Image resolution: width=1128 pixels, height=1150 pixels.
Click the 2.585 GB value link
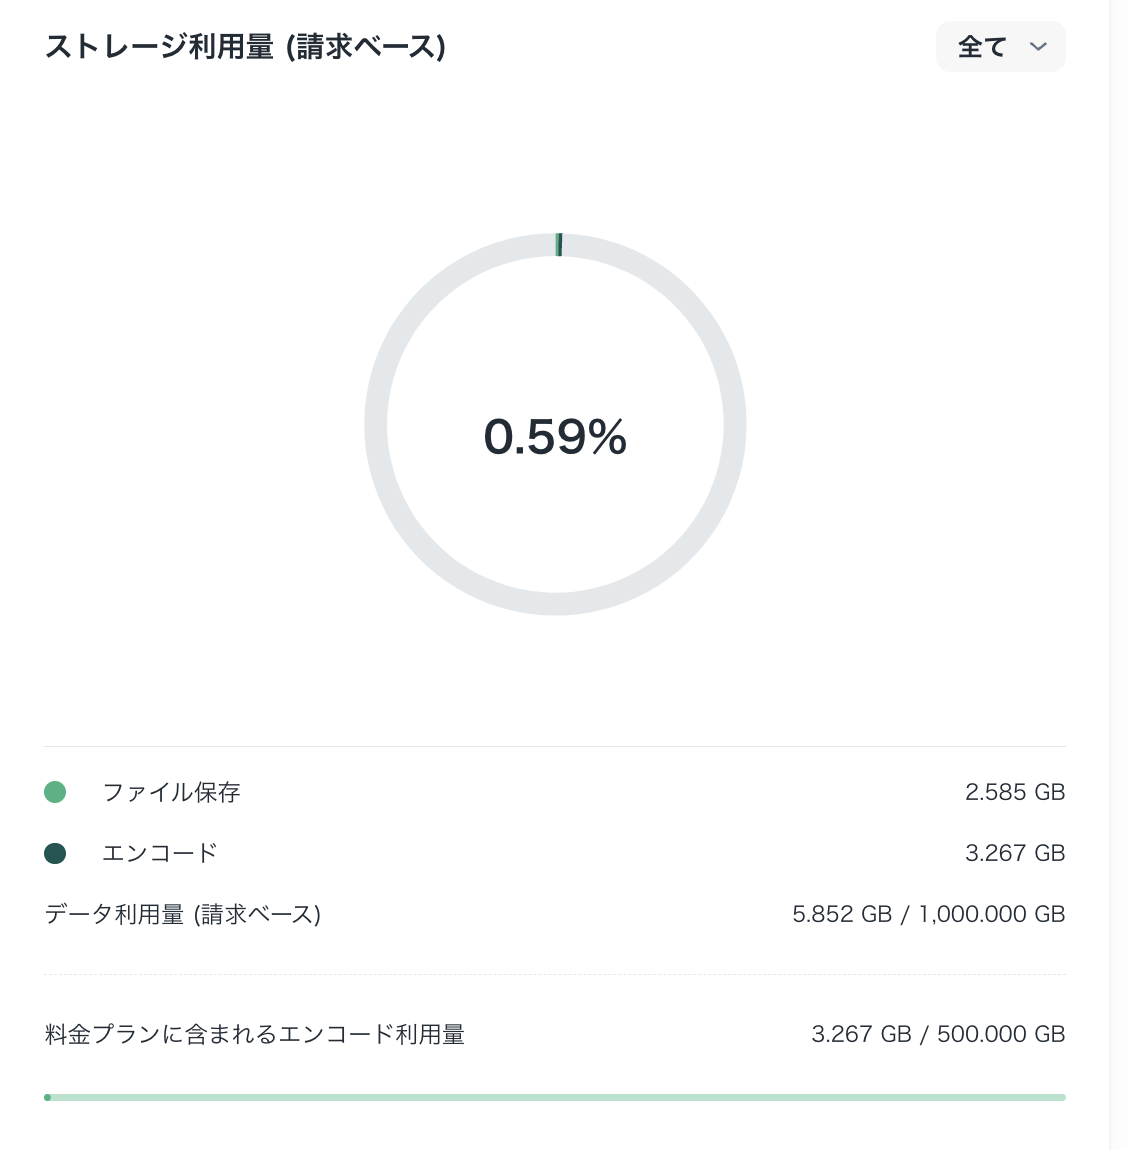click(1015, 792)
